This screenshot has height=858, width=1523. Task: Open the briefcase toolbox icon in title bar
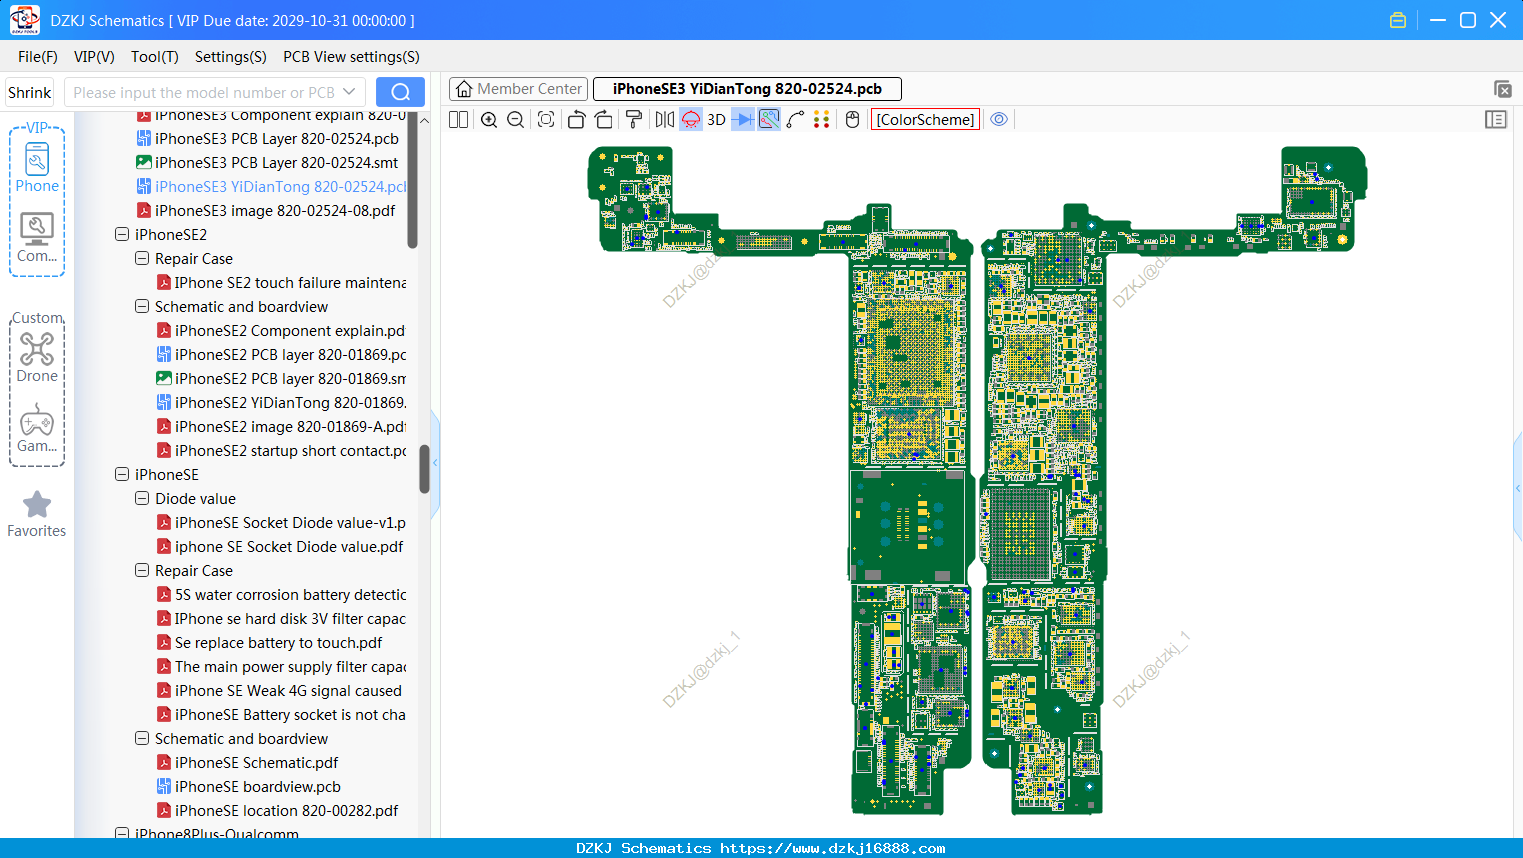(1398, 20)
